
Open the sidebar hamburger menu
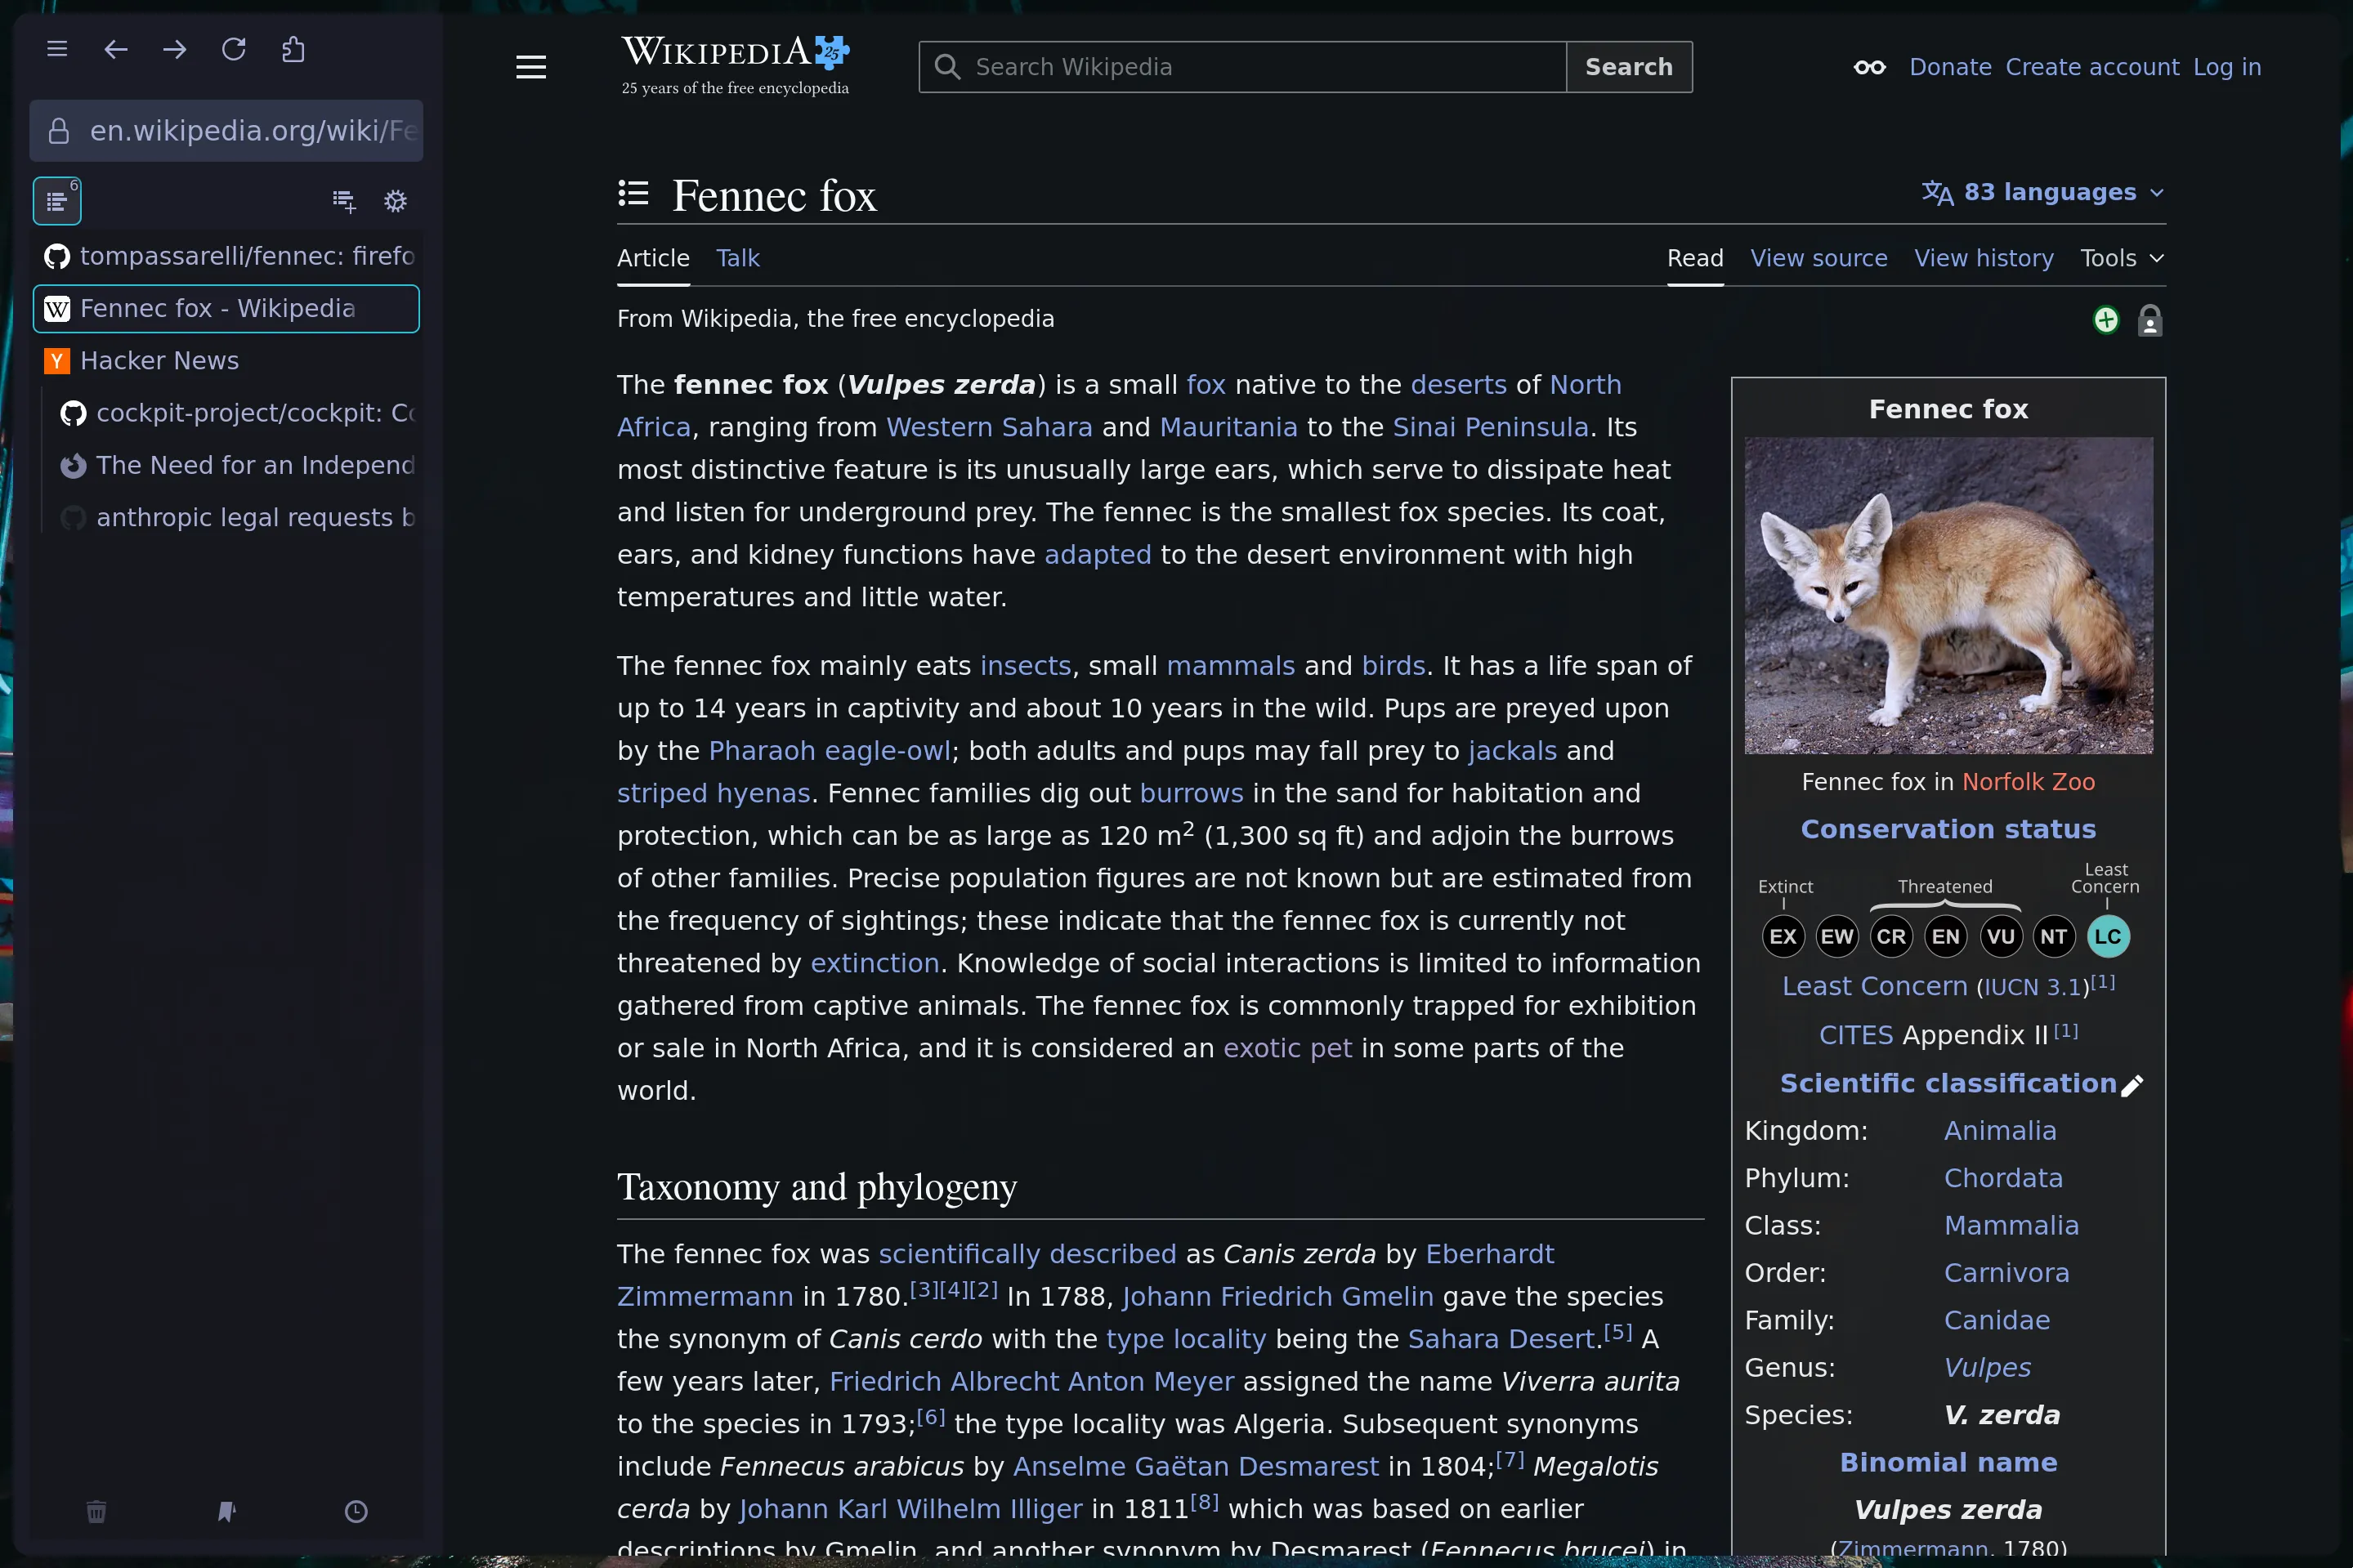pyautogui.click(x=57, y=48)
